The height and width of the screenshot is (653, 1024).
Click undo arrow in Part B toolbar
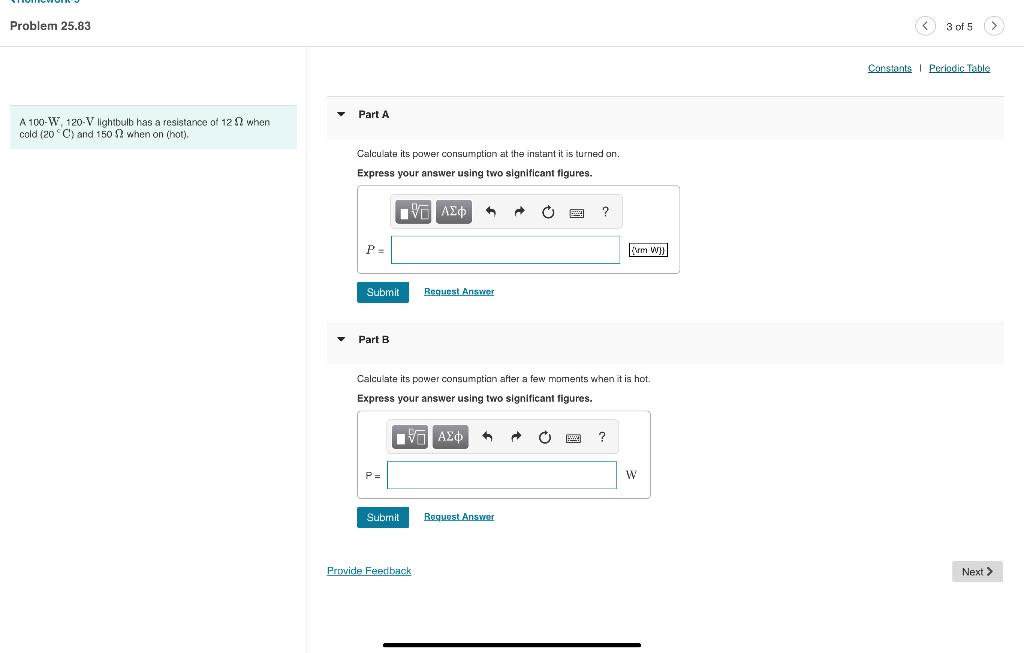click(487, 437)
